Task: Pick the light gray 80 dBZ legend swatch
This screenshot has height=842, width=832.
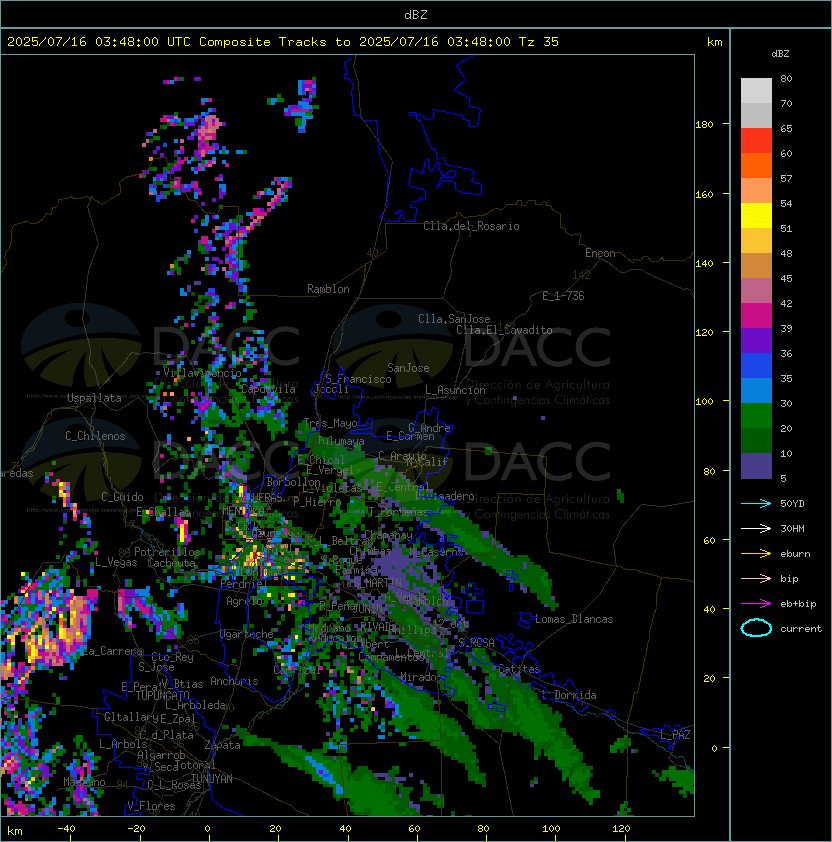Action: click(756, 90)
